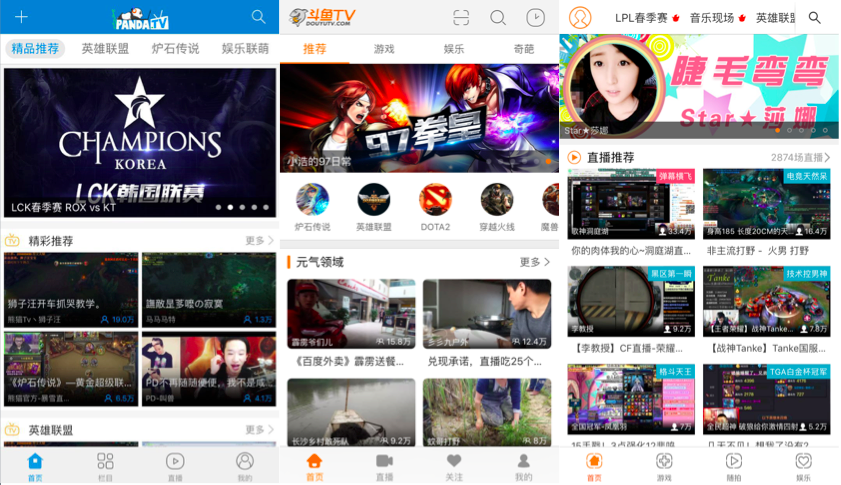This screenshot has width=841, height=485.
Task: Open 电竞天然呆 stream thumbnail
Action: [x=766, y=204]
